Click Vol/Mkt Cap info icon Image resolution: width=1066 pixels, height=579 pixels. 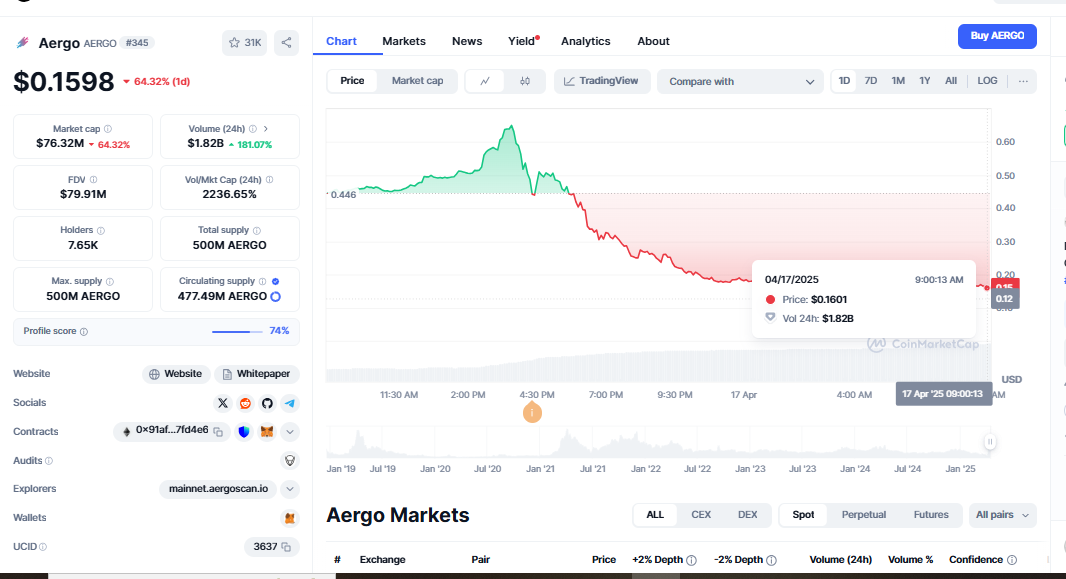(269, 180)
